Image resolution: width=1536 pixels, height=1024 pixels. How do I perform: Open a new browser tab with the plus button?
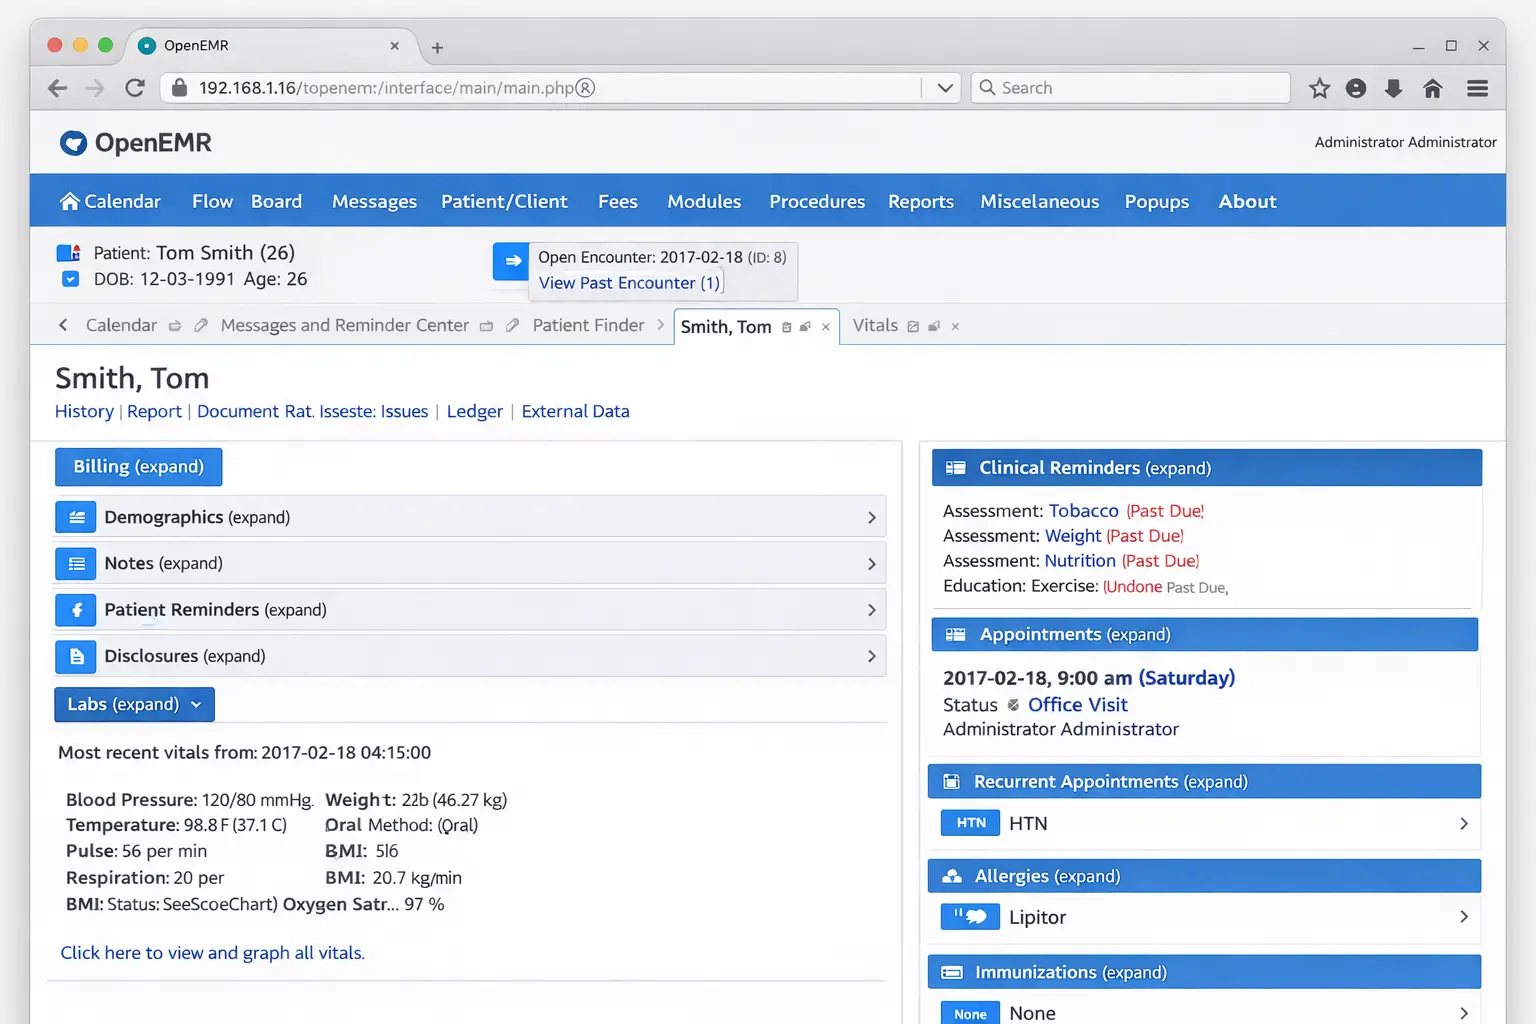pos(437,47)
